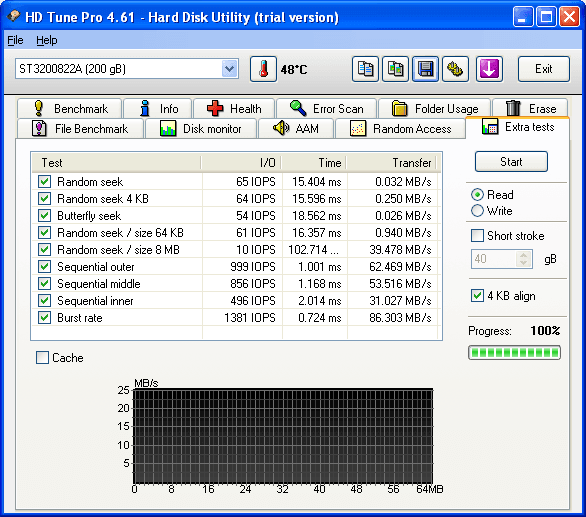Viewport: 586px width, 517px height.
Task: Click the green progress bar
Action: 514,353
